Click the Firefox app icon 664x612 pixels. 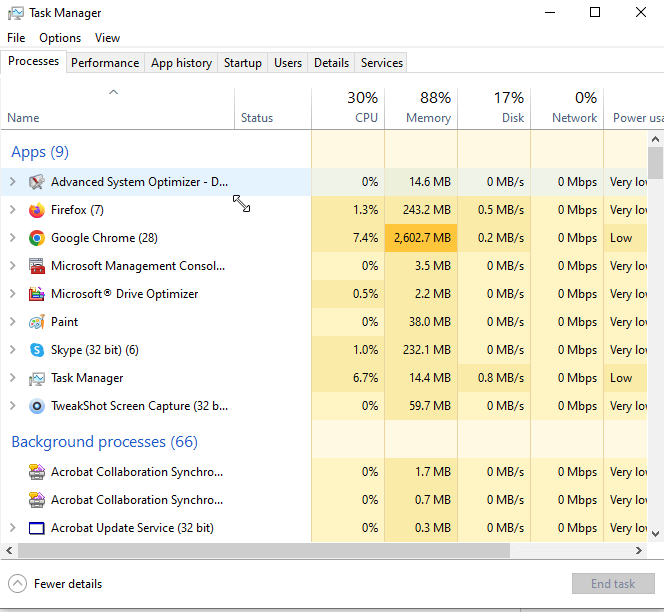[37, 210]
